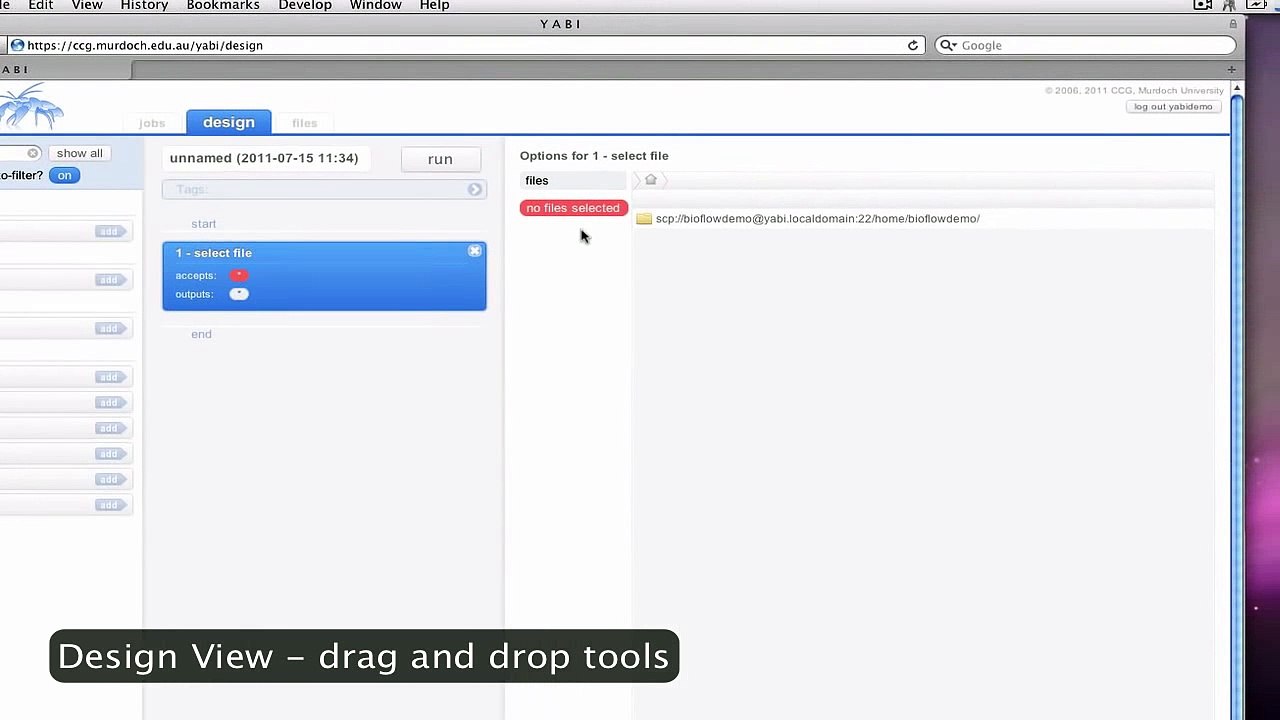This screenshot has height=720, width=1280.
Task: Click the page scrollbar up arrow
Action: coord(1236,90)
